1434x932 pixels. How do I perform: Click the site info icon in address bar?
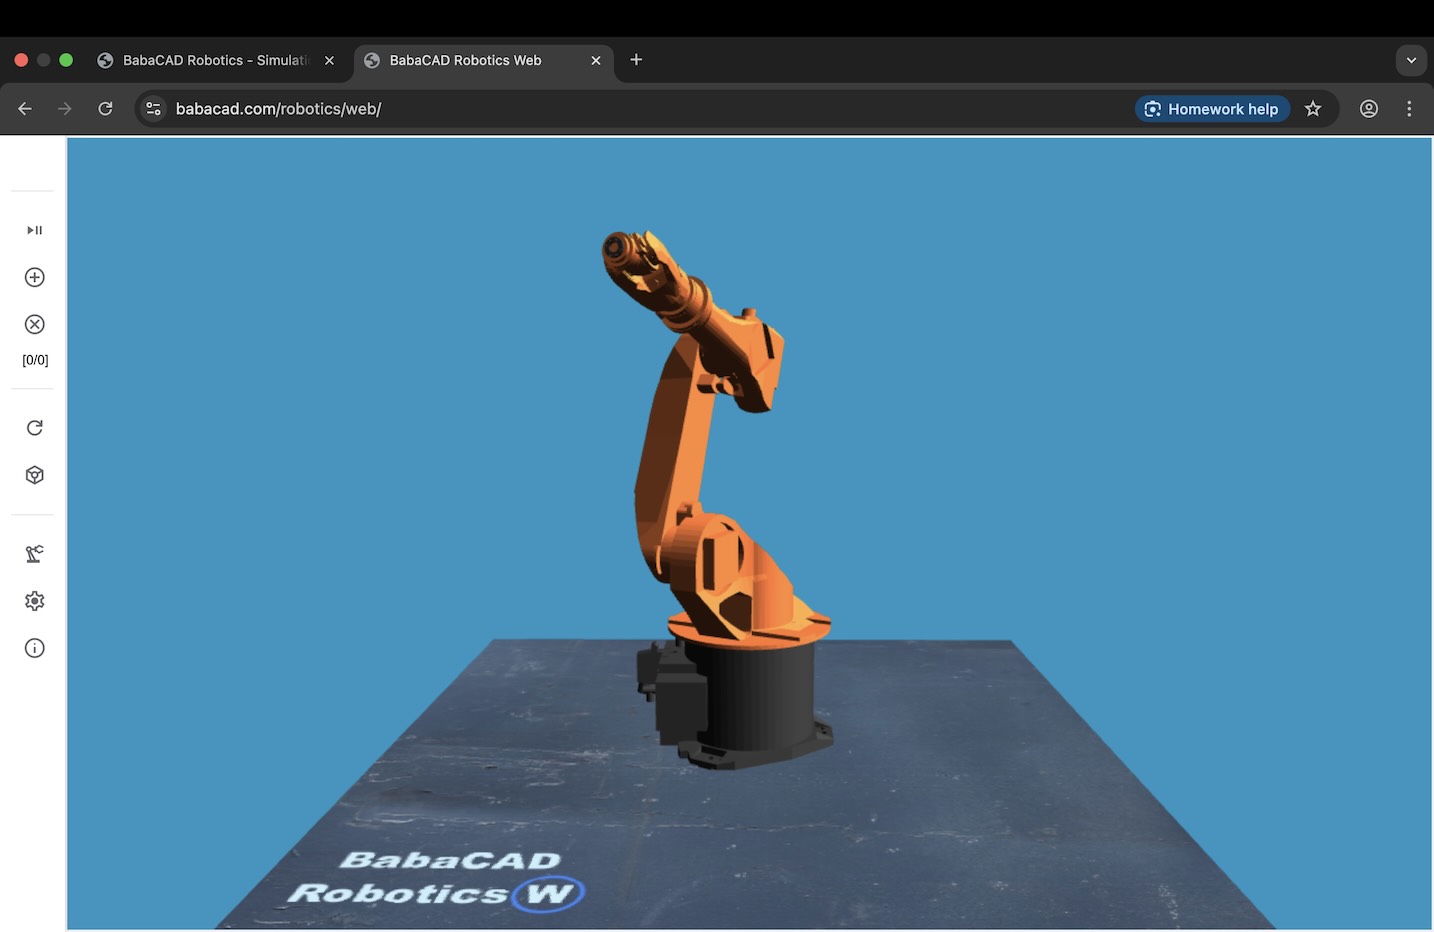tap(153, 108)
